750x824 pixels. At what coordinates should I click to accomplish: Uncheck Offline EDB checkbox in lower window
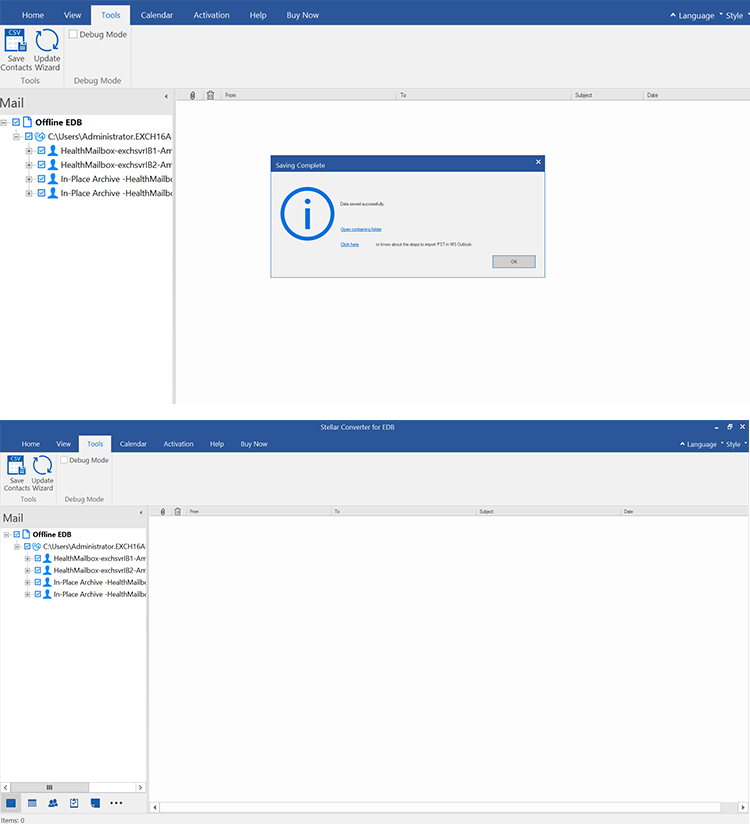(x=17, y=534)
